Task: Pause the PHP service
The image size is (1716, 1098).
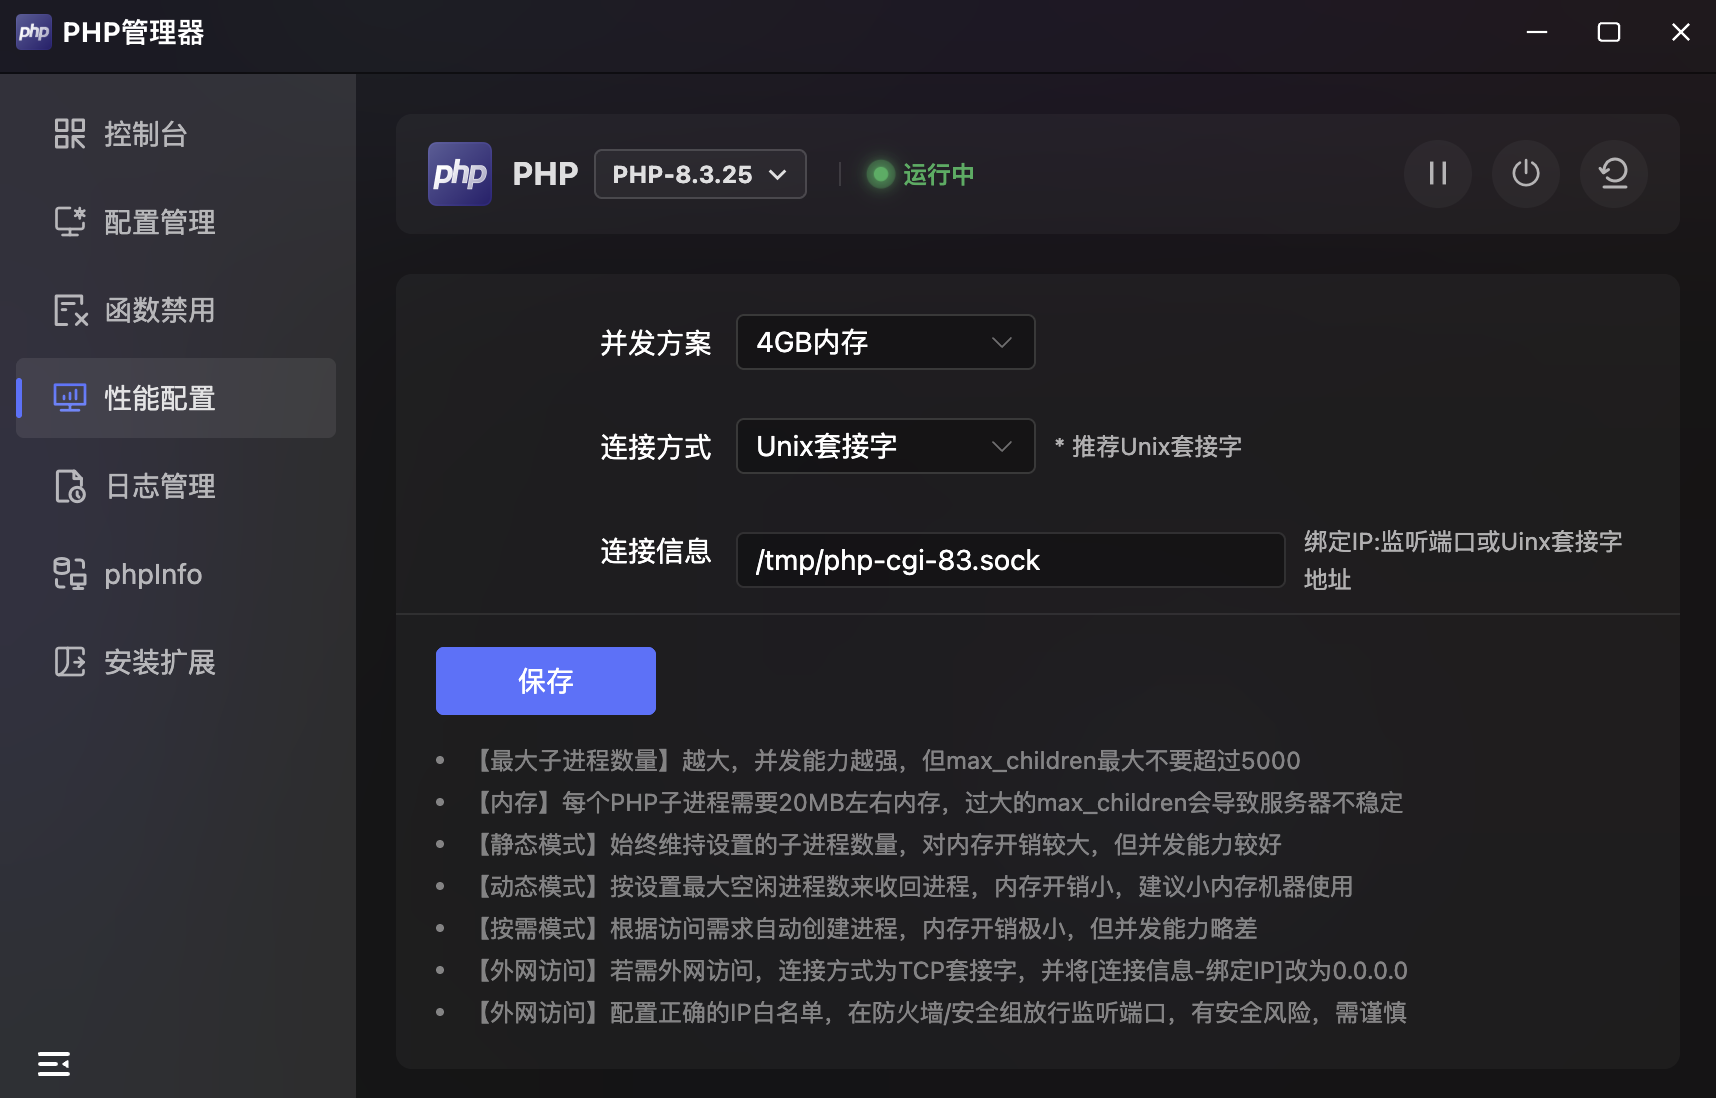Action: [1438, 174]
